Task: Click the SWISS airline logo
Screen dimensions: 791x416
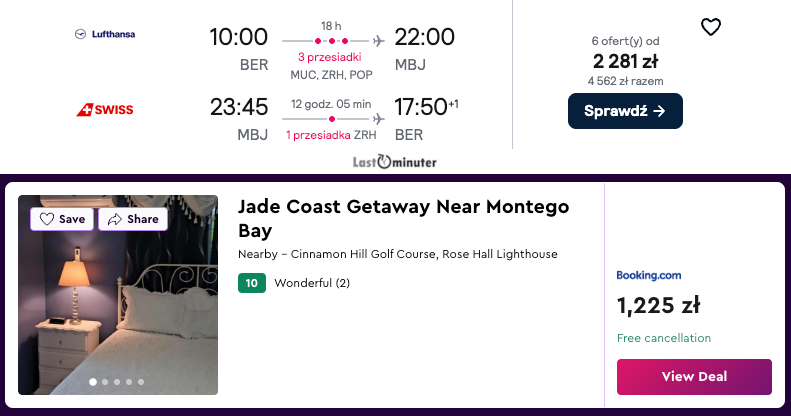Action: (x=105, y=109)
